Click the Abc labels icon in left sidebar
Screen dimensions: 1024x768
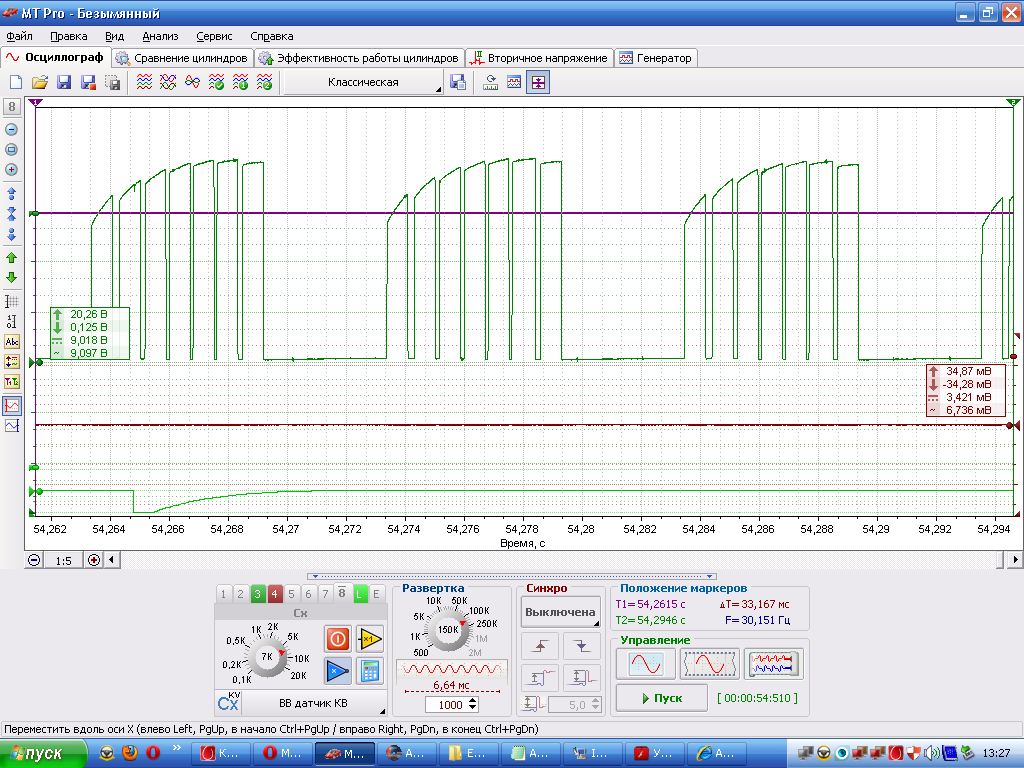(12, 342)
